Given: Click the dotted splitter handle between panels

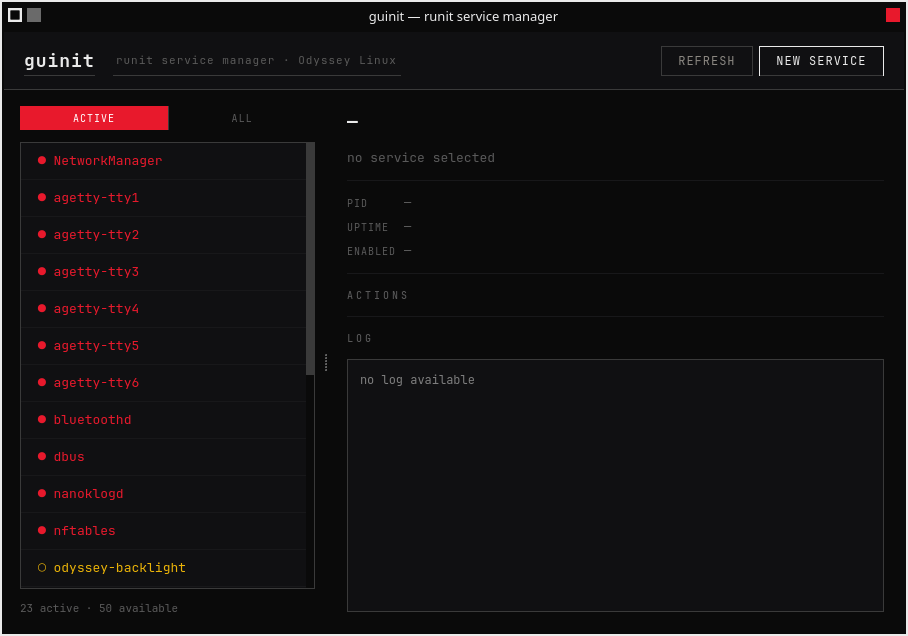Looking at the screenshot, I should [x=326, y=363].
